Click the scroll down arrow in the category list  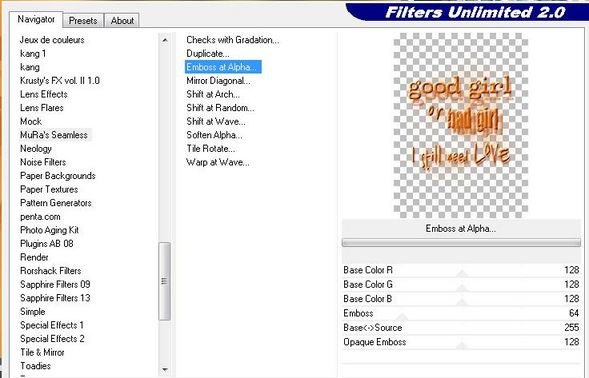click(x=165, y=369)
